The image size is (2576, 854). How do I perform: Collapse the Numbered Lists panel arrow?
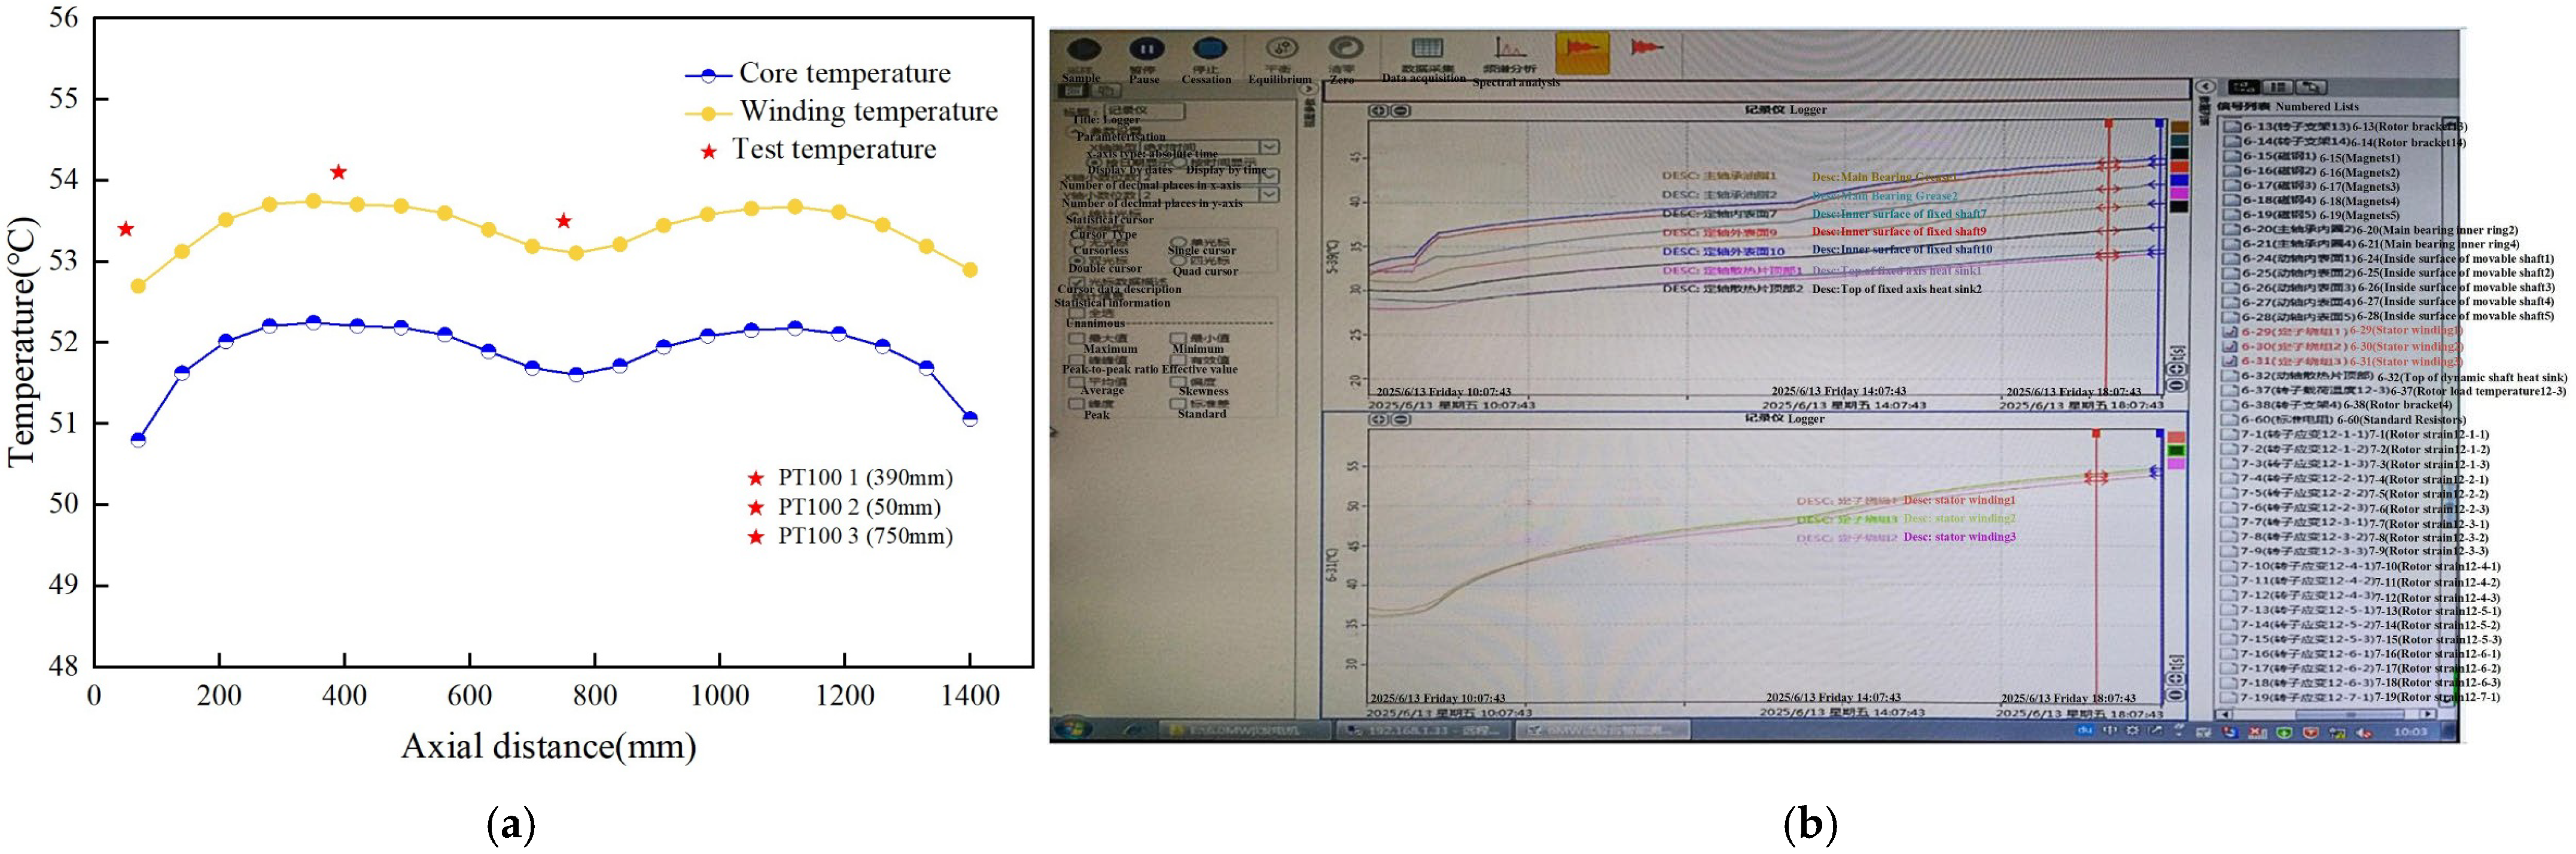[2205, 87]
